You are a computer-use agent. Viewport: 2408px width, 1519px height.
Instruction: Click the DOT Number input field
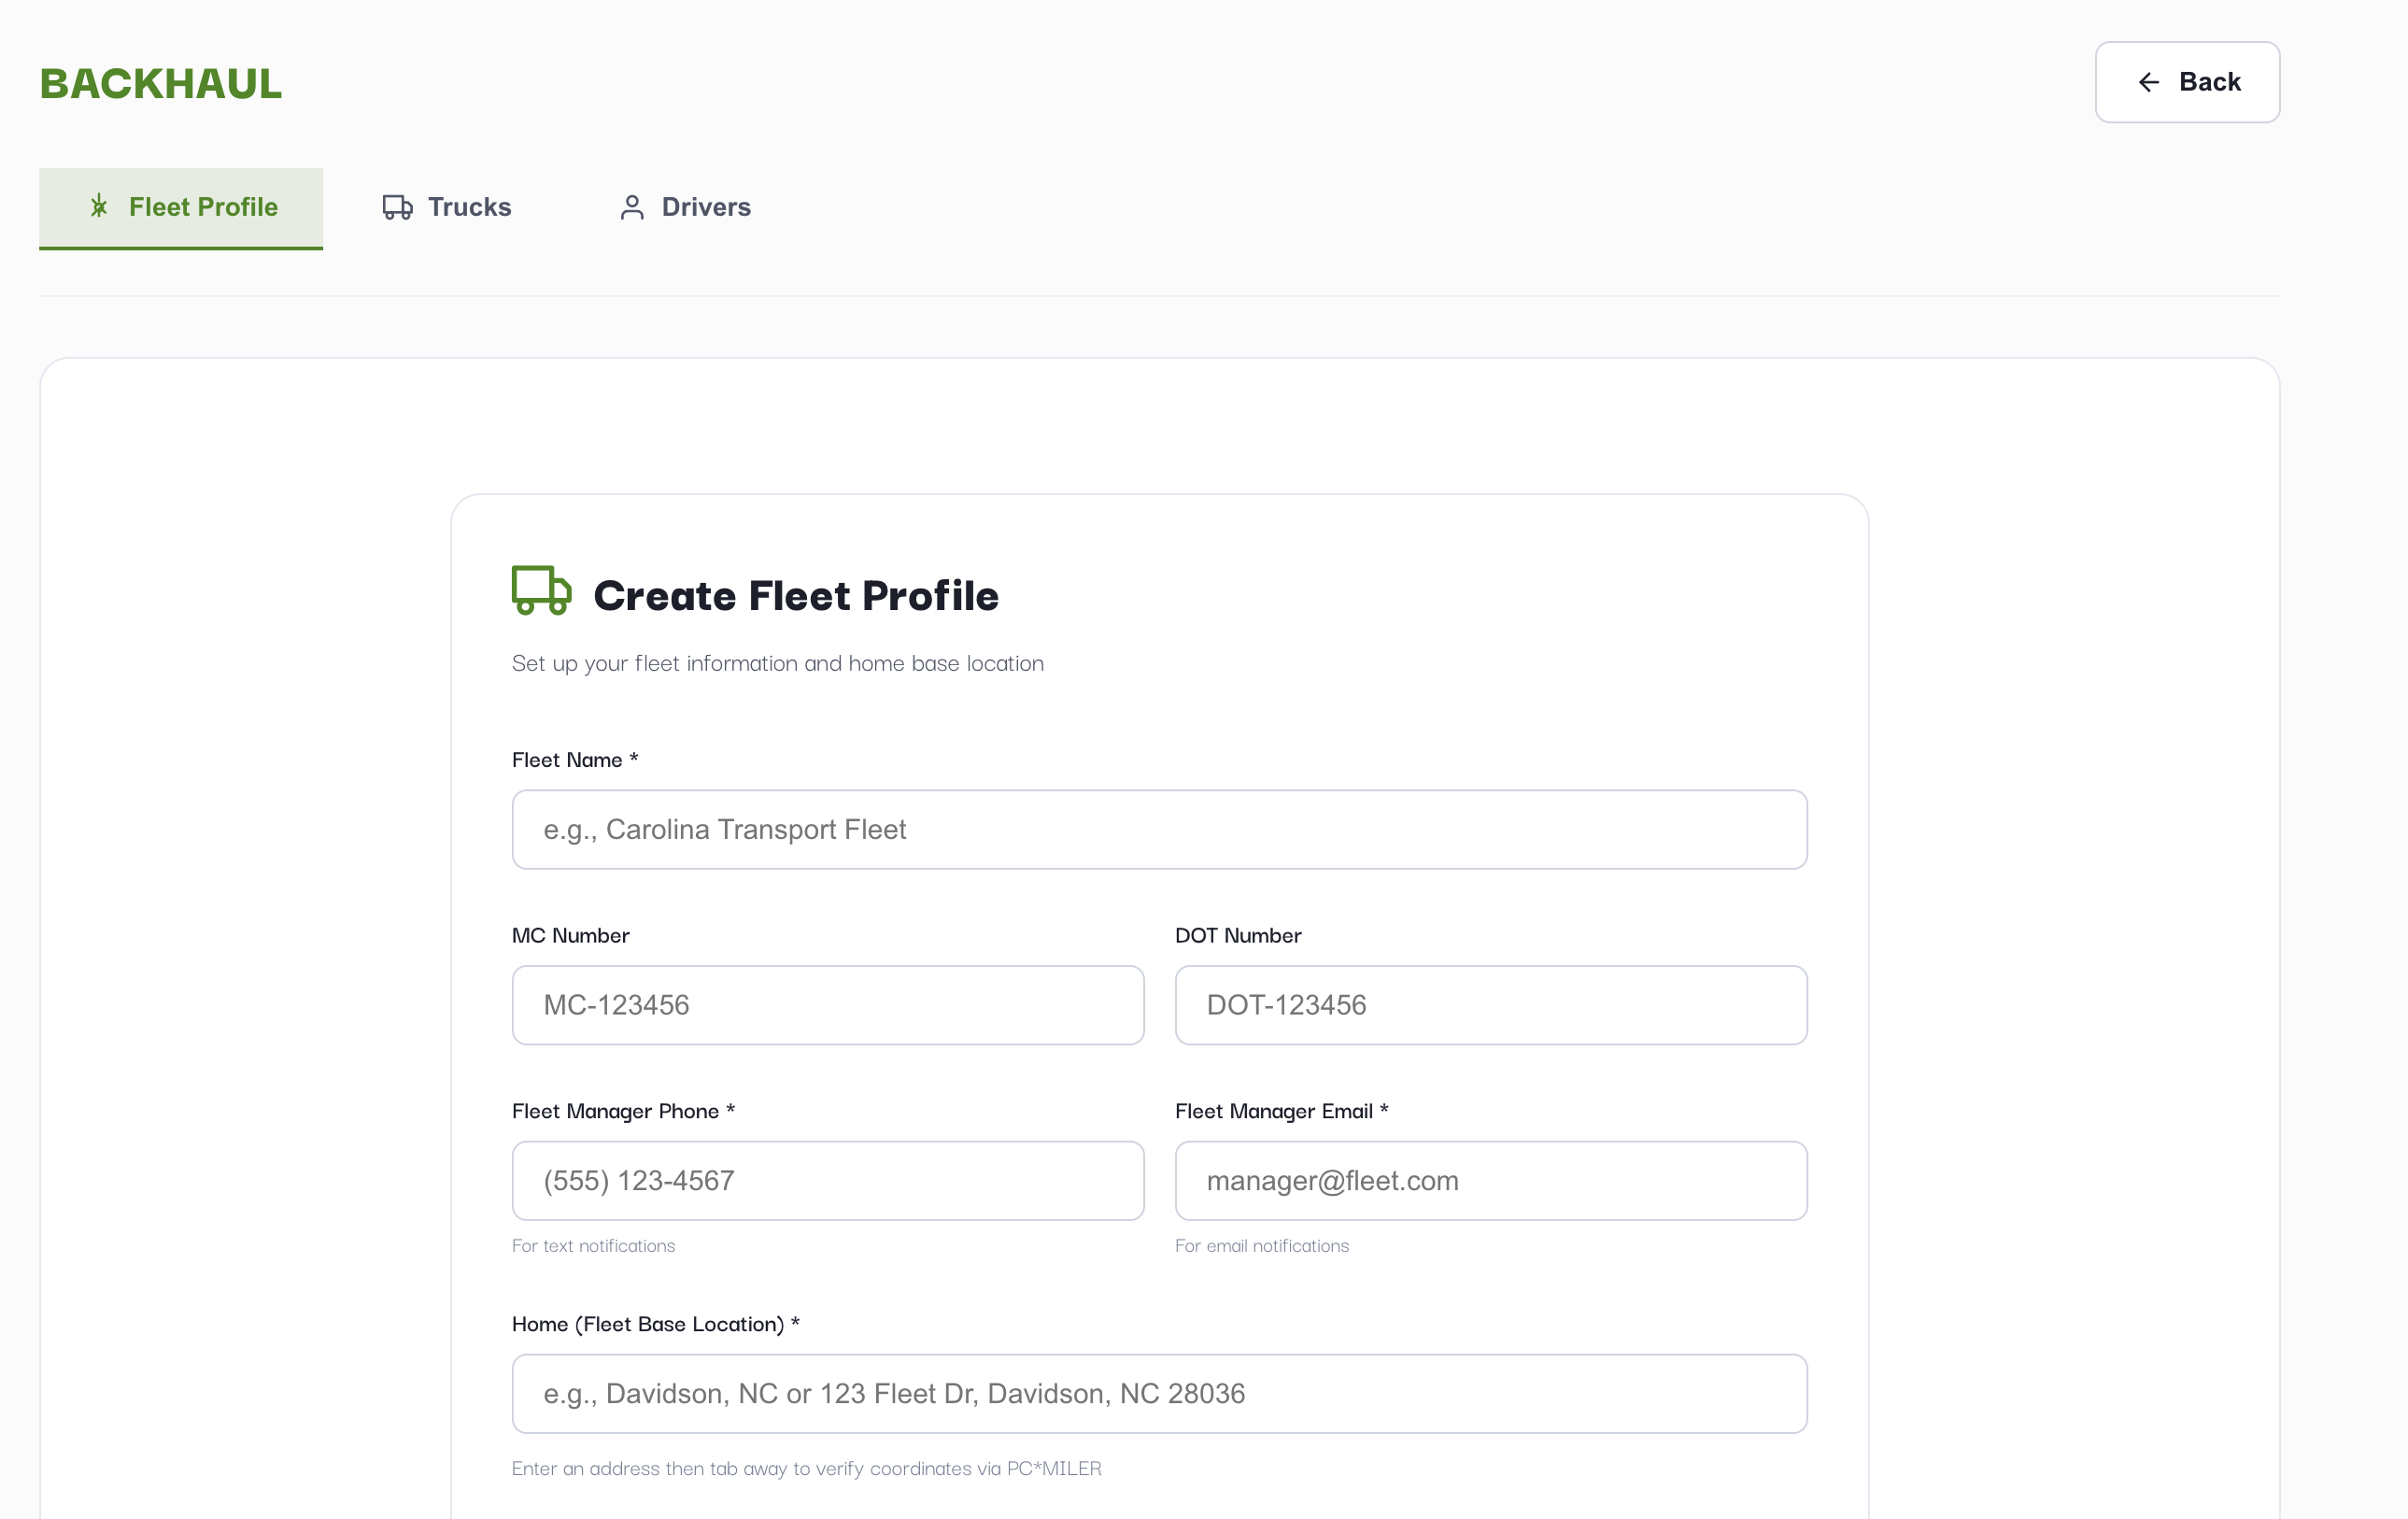point(1490,1005)
